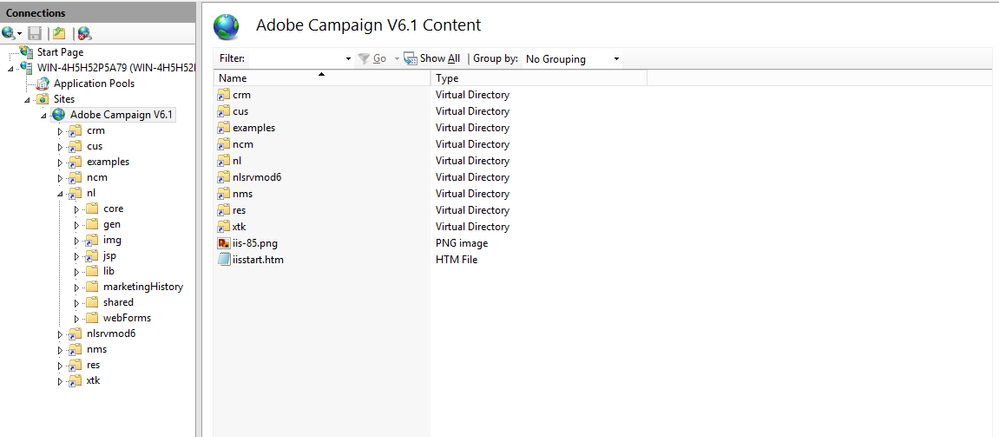Click the iis-85.png image file icon

pyautogui.click(x=224, y=243)
